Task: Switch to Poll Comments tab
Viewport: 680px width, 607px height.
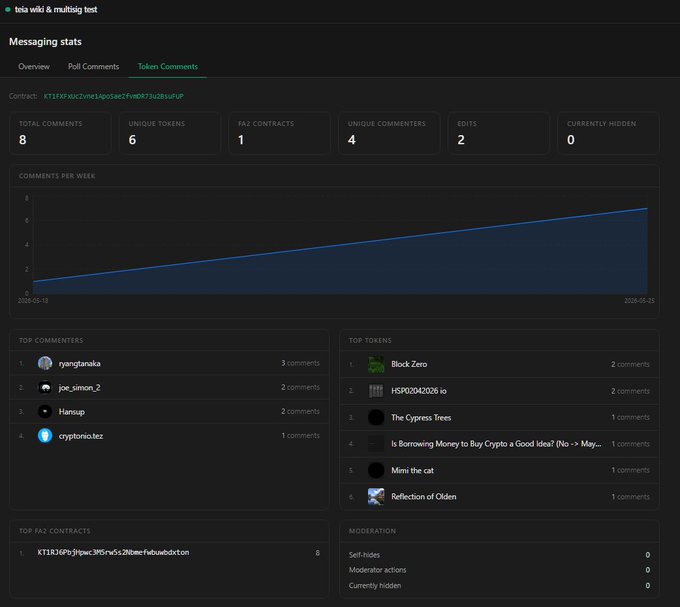Action: point(93,66)
